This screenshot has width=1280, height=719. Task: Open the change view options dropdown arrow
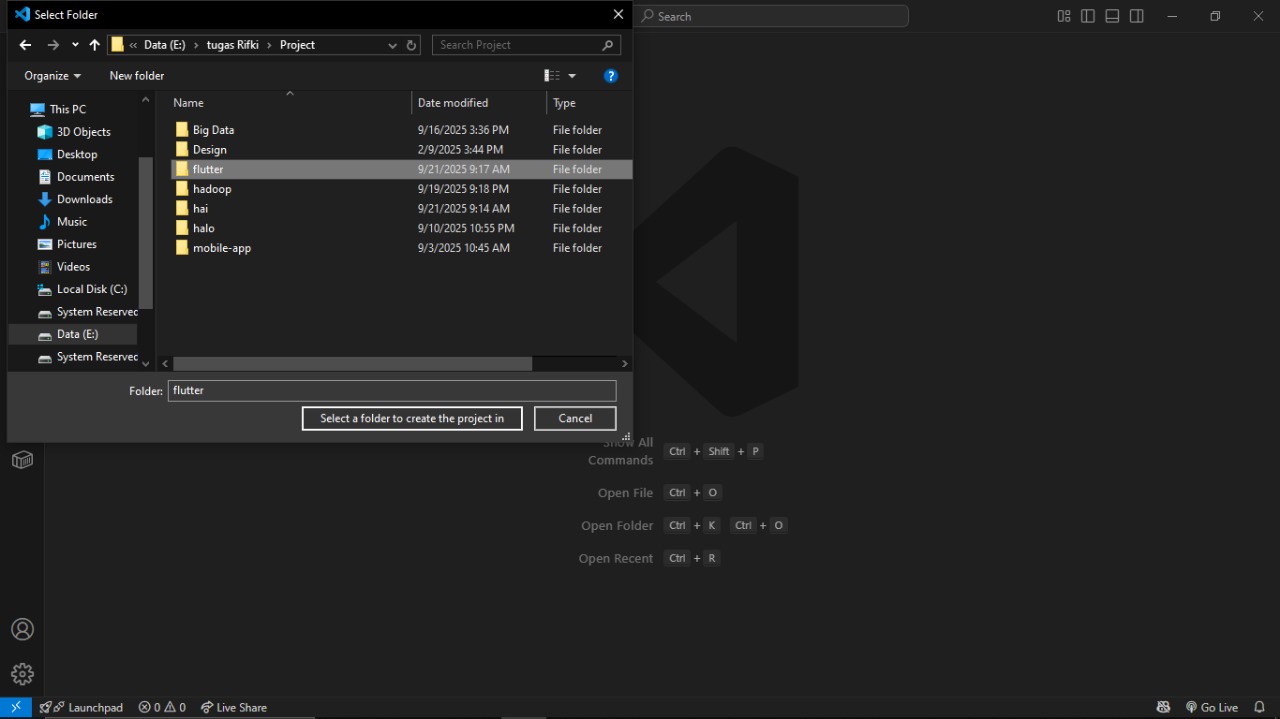point(572,76)
